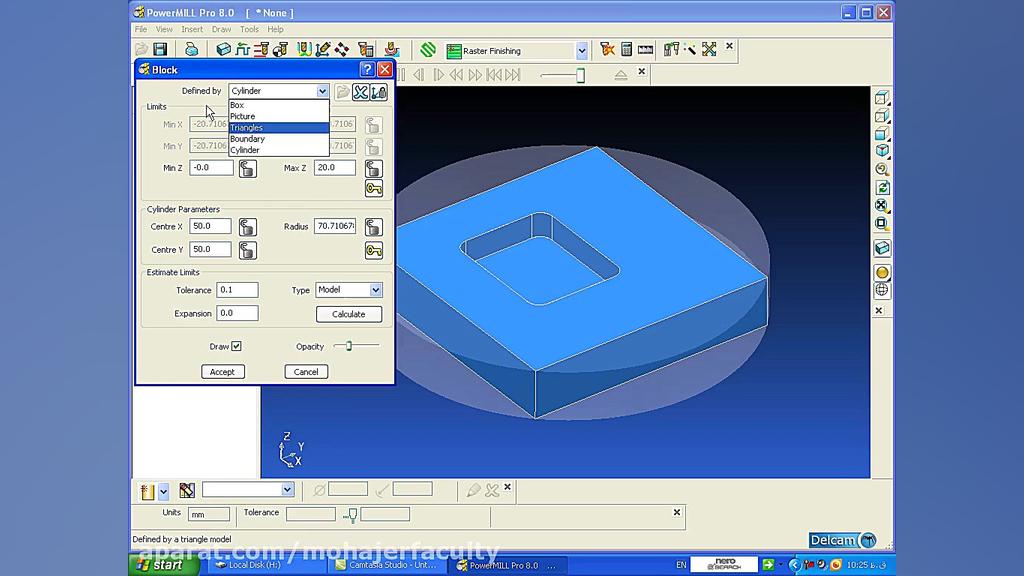This screenshot has height=576, width=1024.
Task: Expand the Raster Finishing strategy dropdown
Action: pos(581,50)
